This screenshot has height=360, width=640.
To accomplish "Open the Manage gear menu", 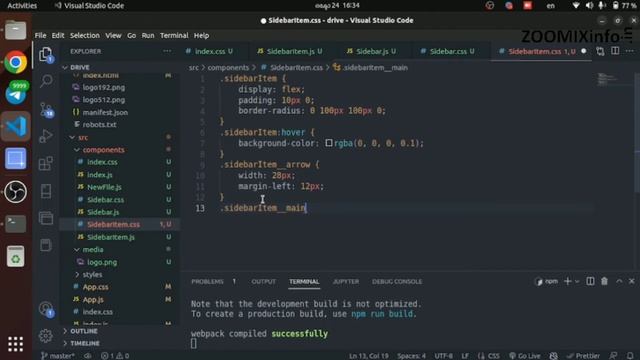I will click(46, 336).
